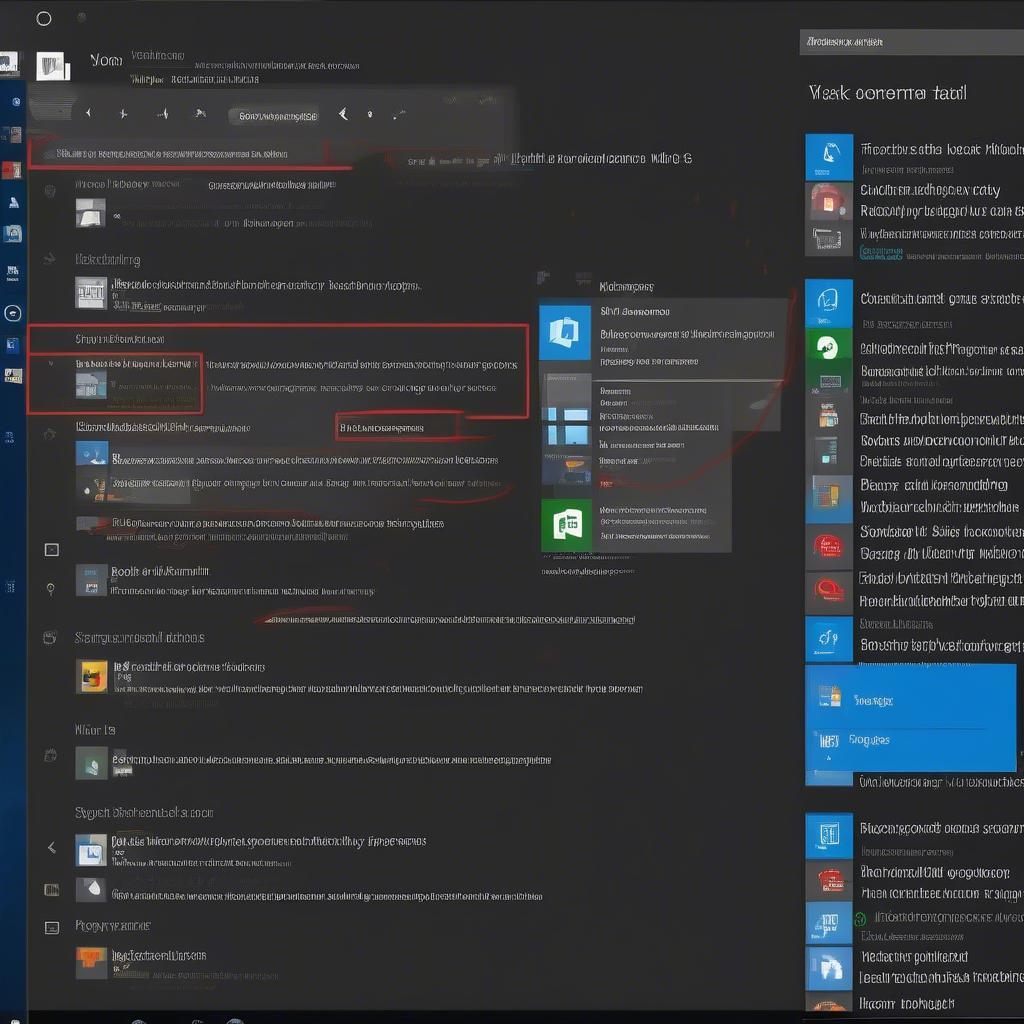Click the hollow circle icon in the top-left corner

(x=44, y=18)
